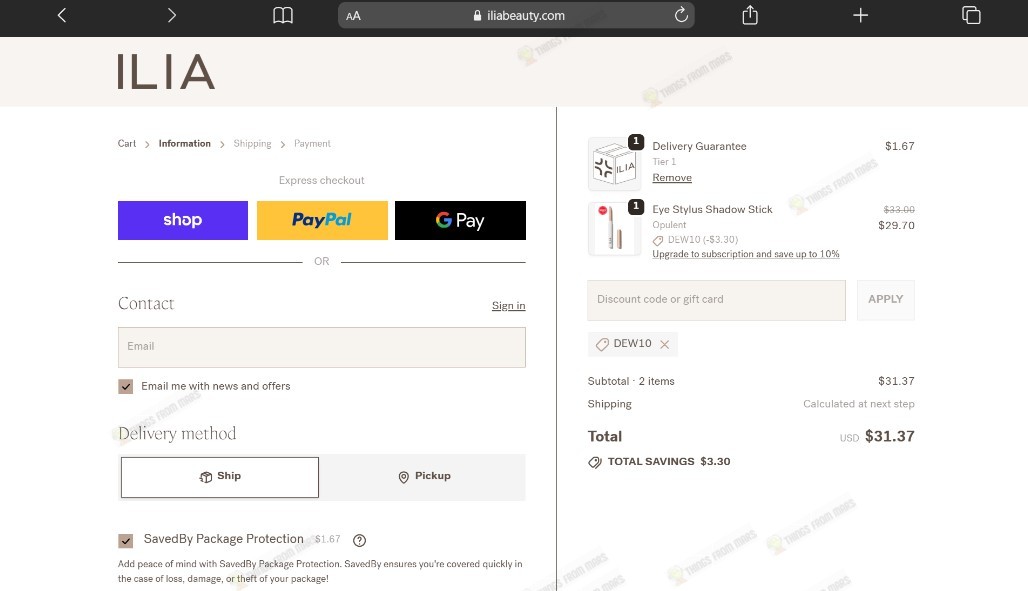
Task: Click the Contact heading
Action: [x=146, y=304]
